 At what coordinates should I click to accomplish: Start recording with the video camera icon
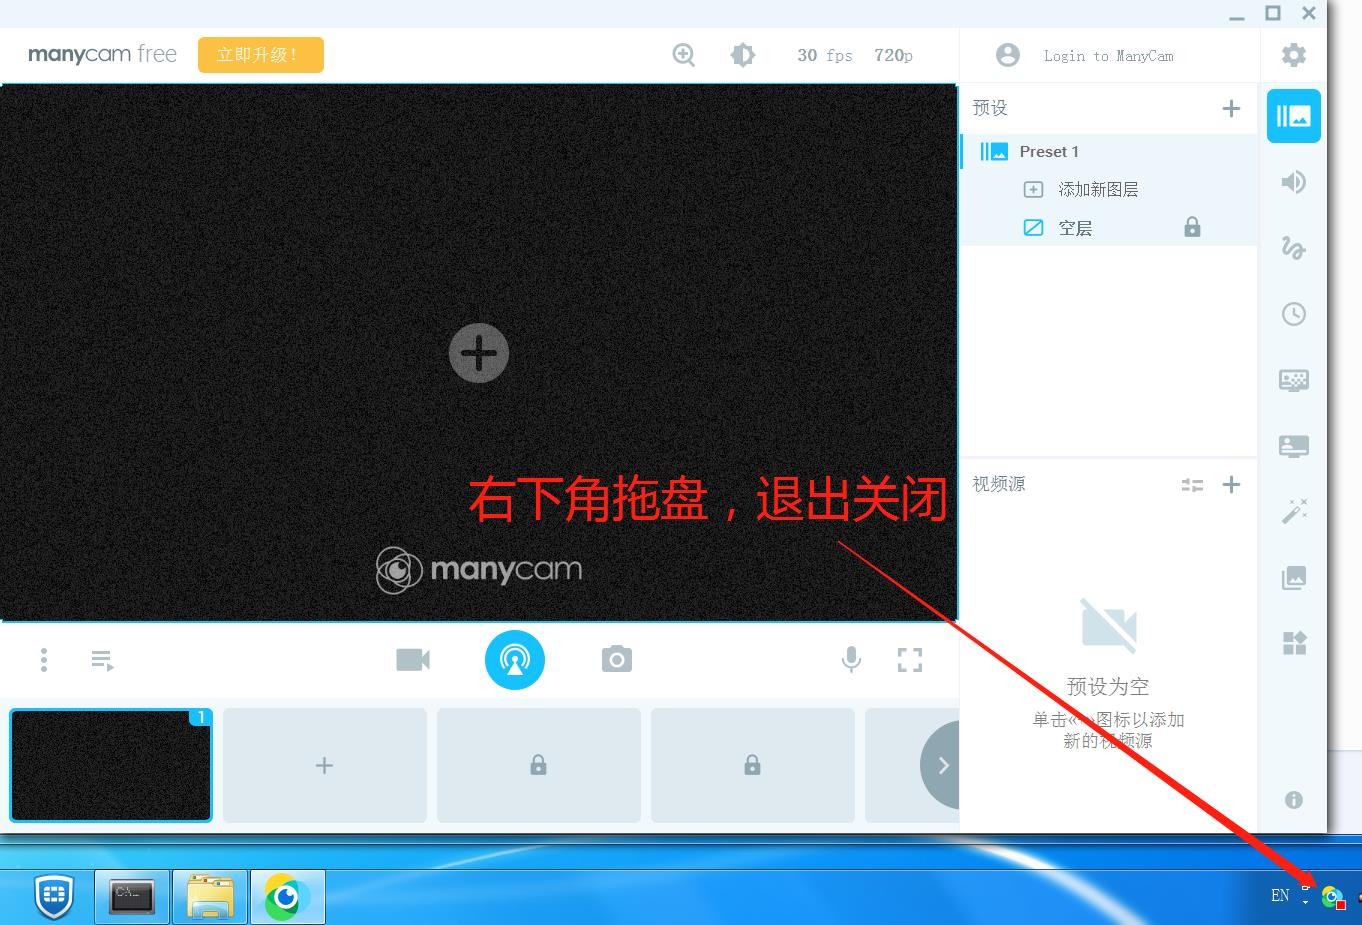[x=413, y=660]
